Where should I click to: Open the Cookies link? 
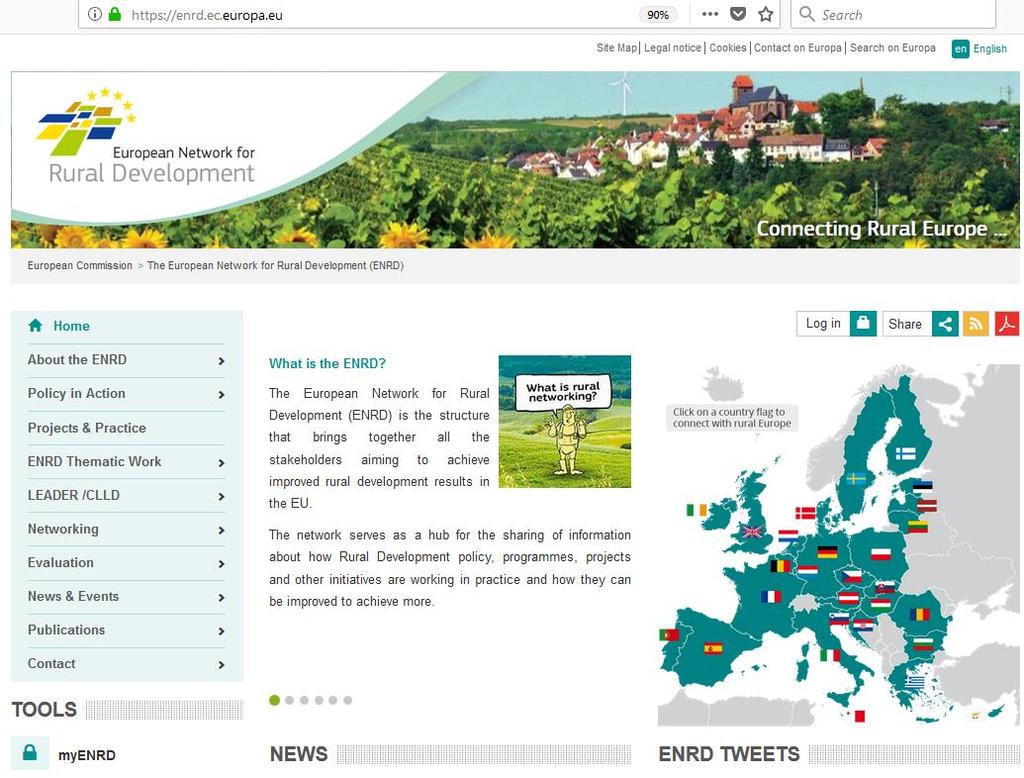point(728,48)
